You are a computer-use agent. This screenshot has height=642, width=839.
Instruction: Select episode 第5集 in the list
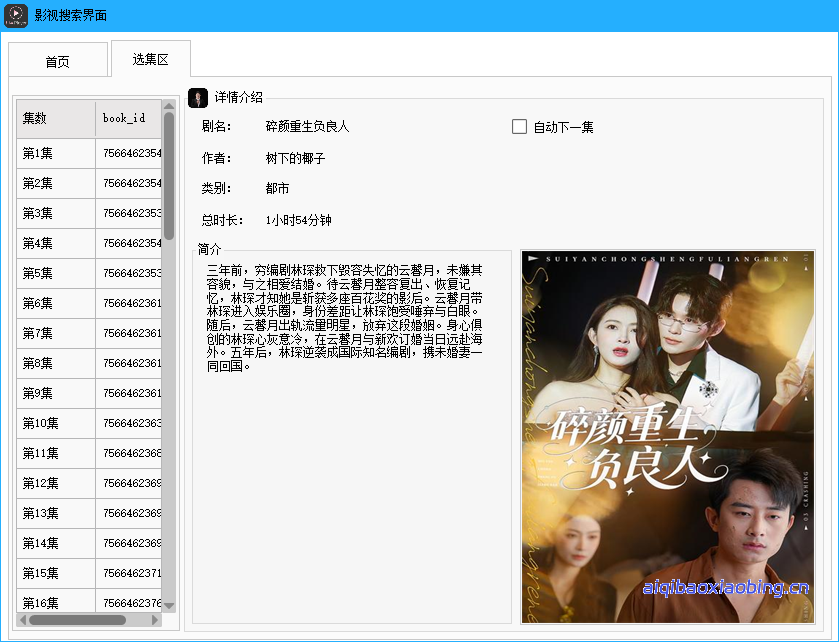pyautogui.click(x=55, y=273)
